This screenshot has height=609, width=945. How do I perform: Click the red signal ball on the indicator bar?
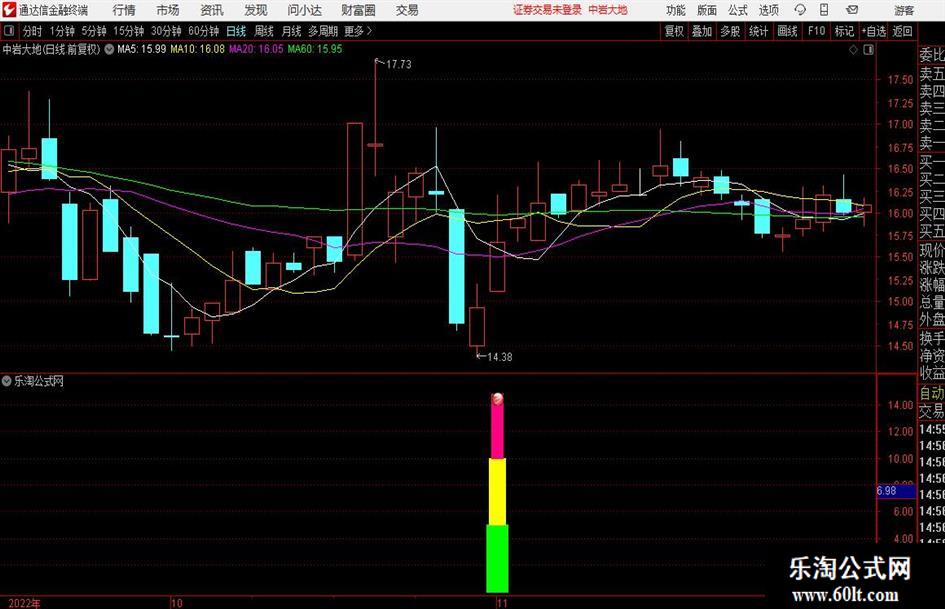[x=497, y=399]
